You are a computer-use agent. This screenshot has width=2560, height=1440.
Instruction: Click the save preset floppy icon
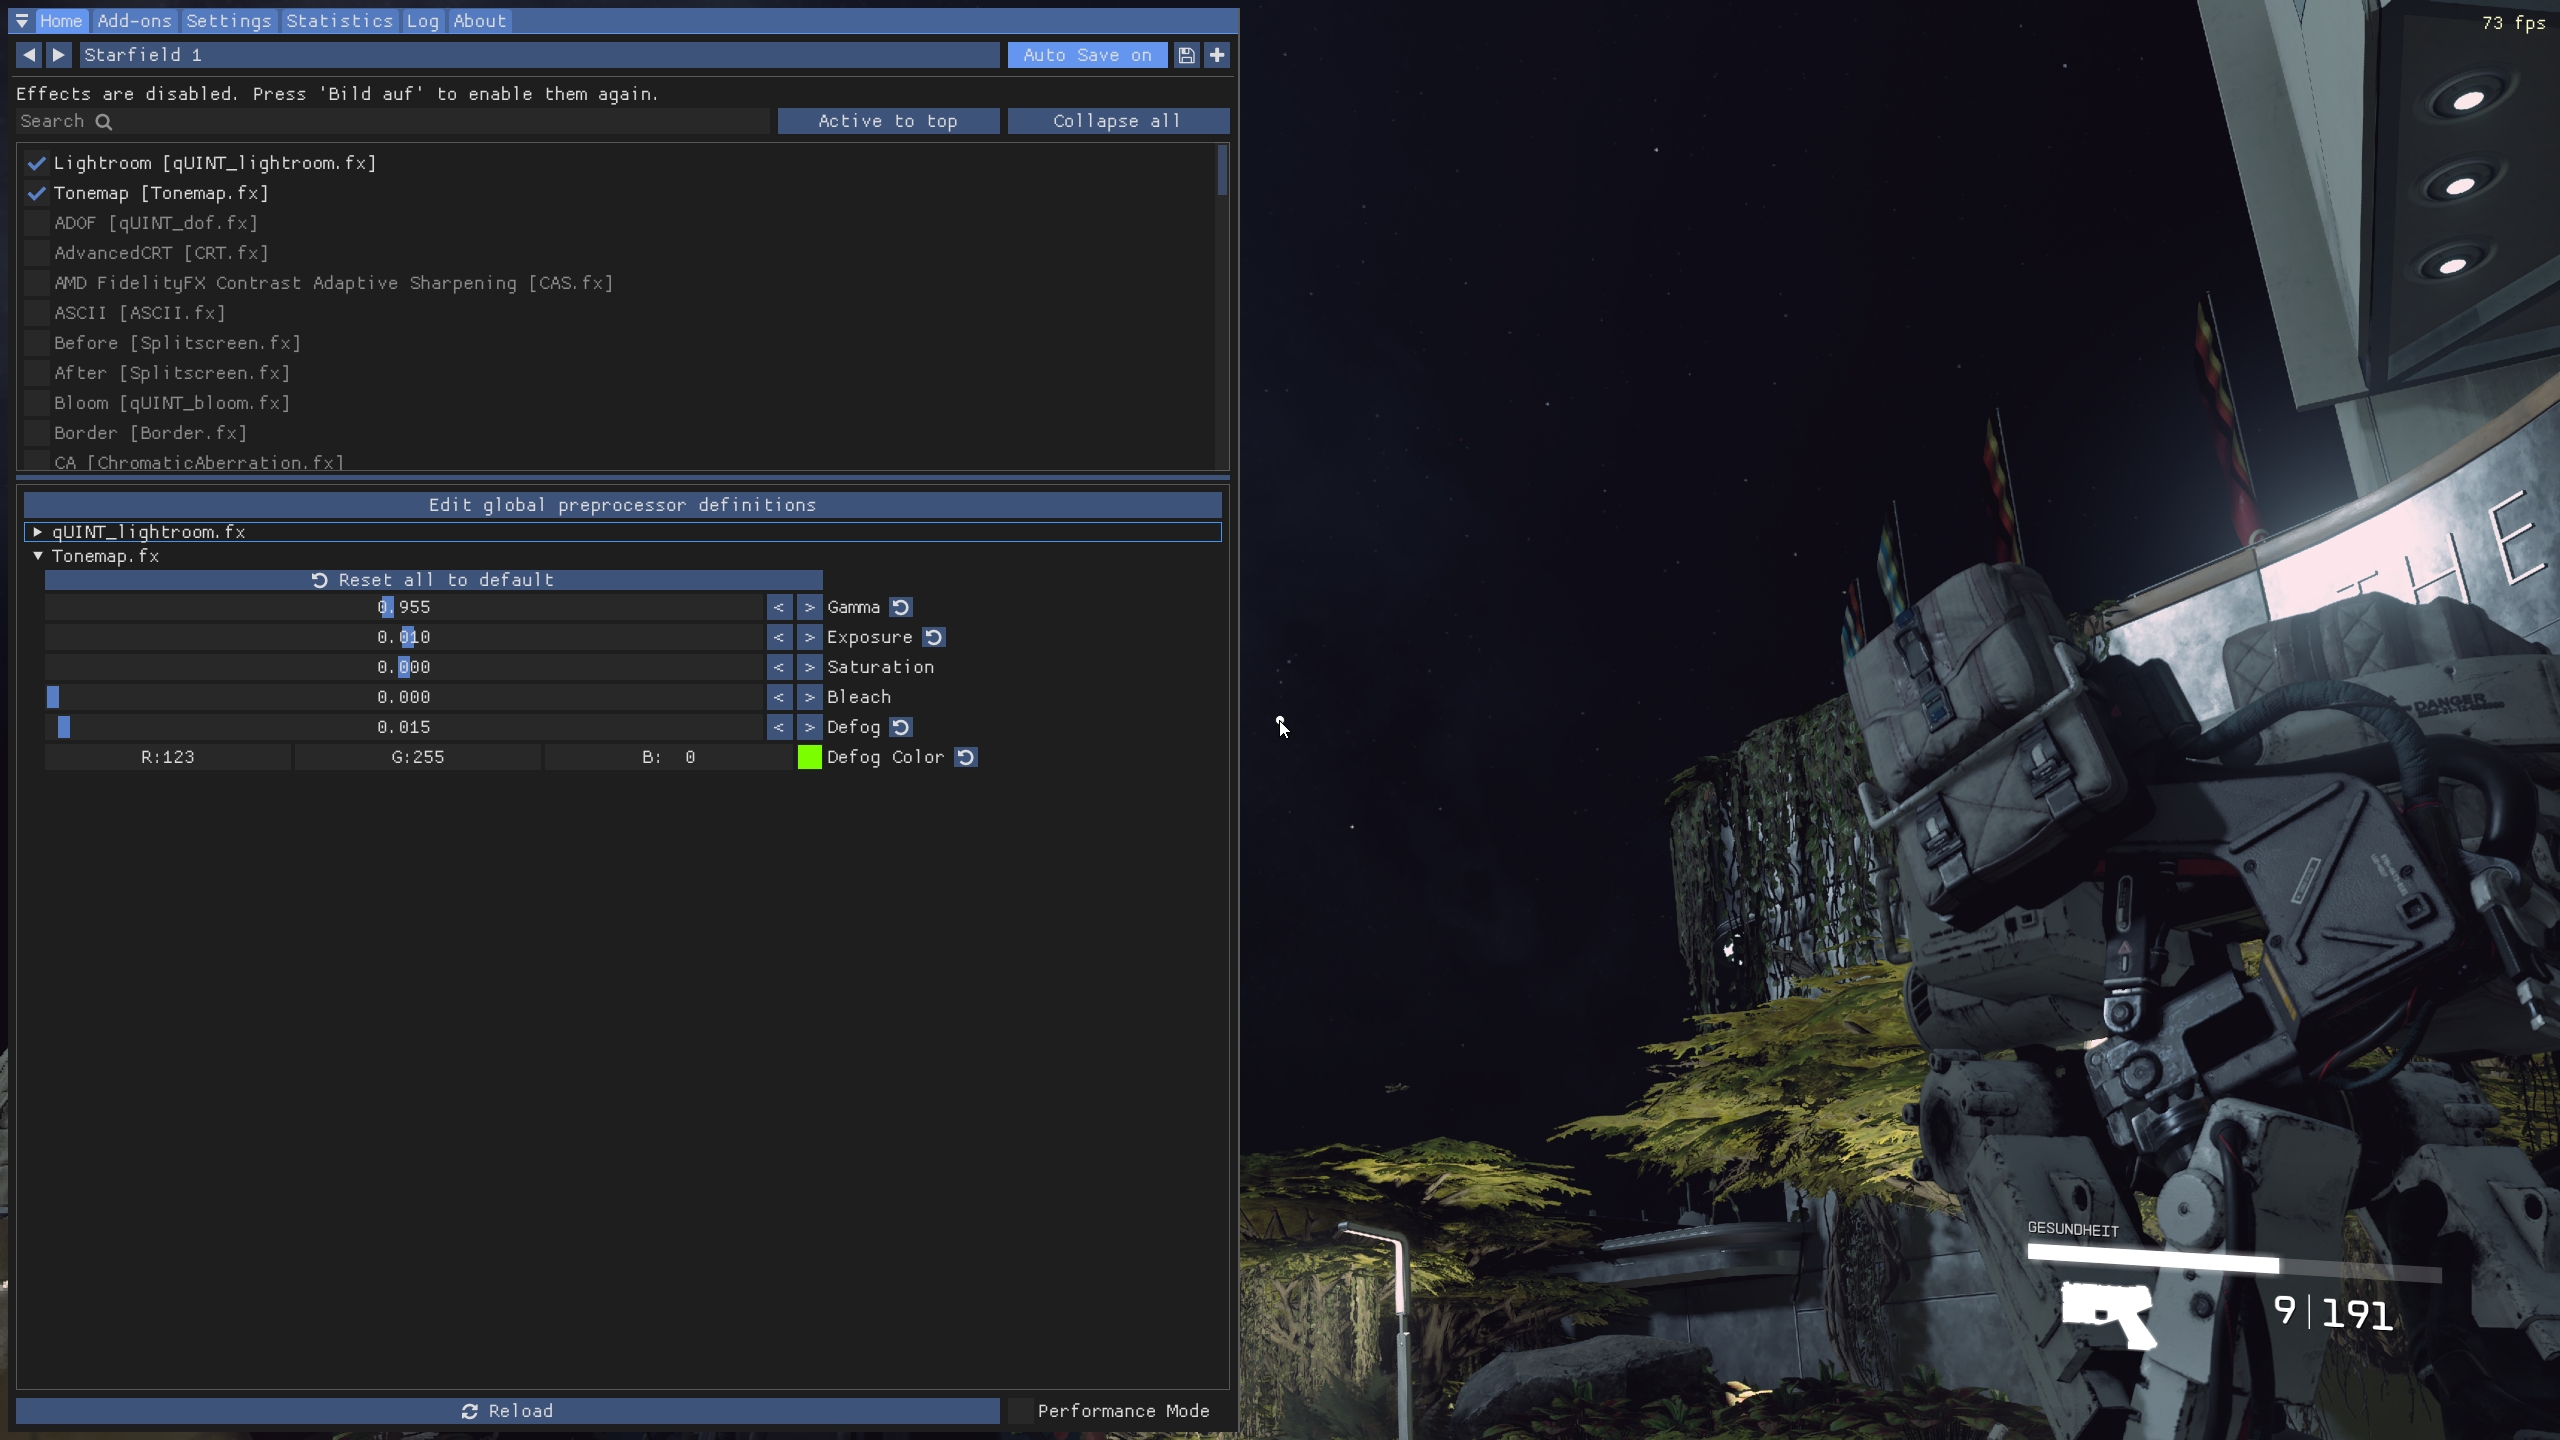click(x=1186, y=55)
